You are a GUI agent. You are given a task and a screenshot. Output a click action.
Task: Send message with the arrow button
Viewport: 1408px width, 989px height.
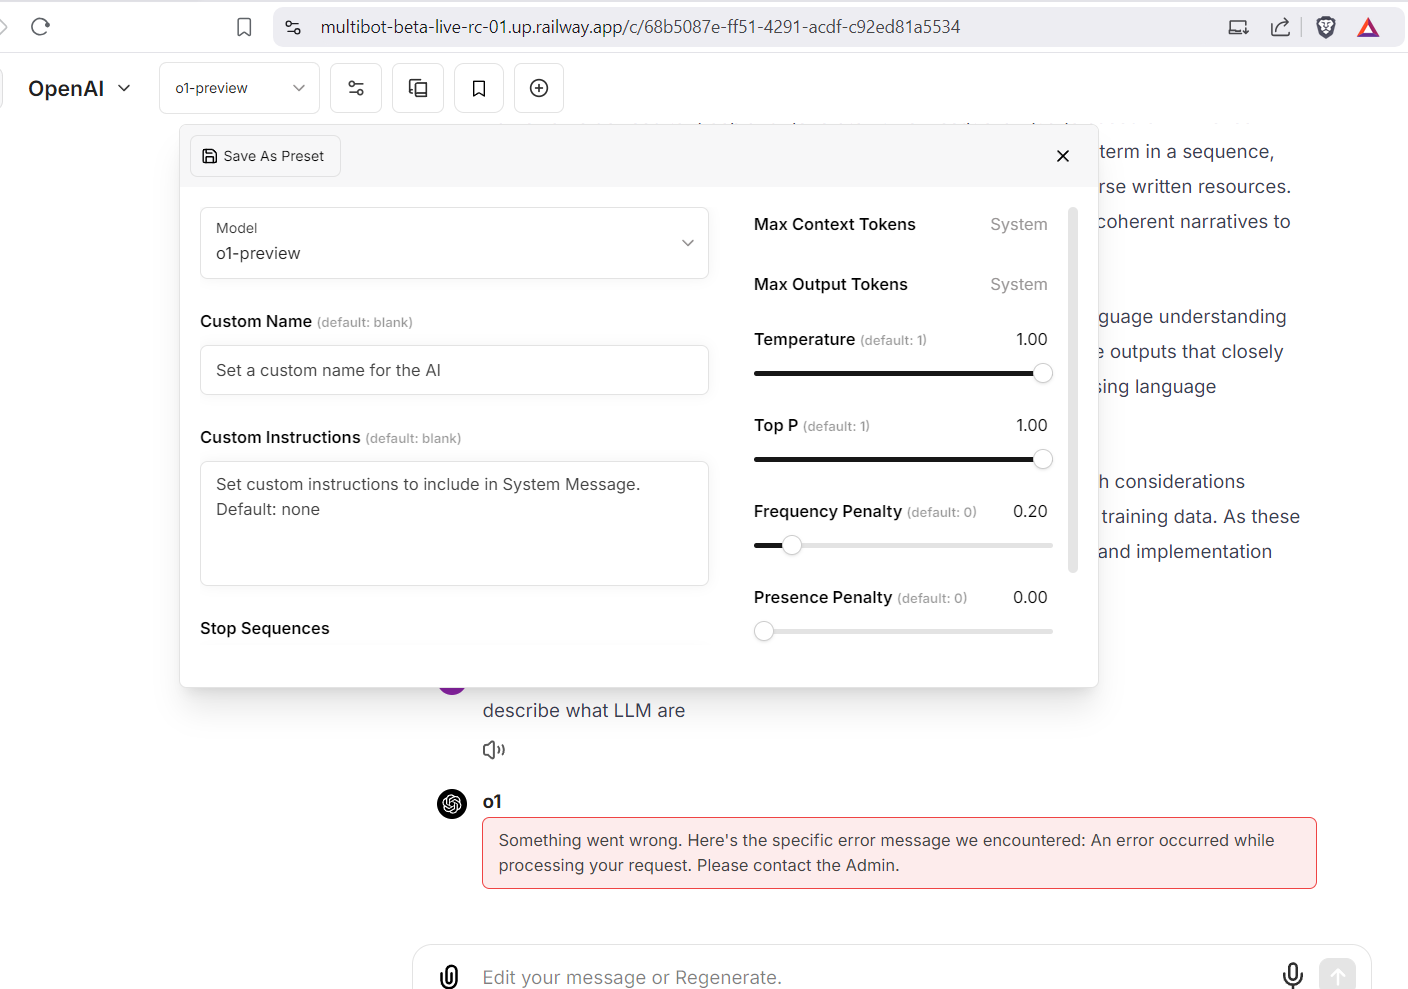coord(1338,975)
